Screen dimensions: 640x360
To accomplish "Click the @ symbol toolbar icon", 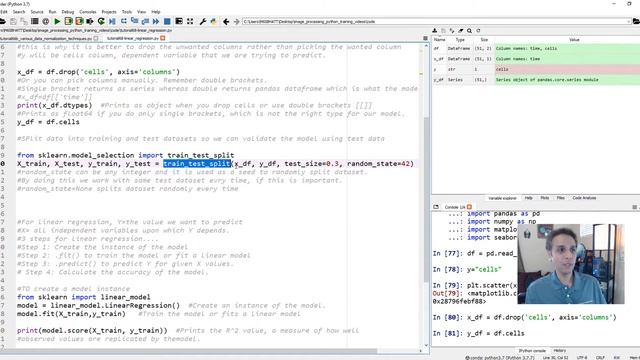I will coord(46,21).
